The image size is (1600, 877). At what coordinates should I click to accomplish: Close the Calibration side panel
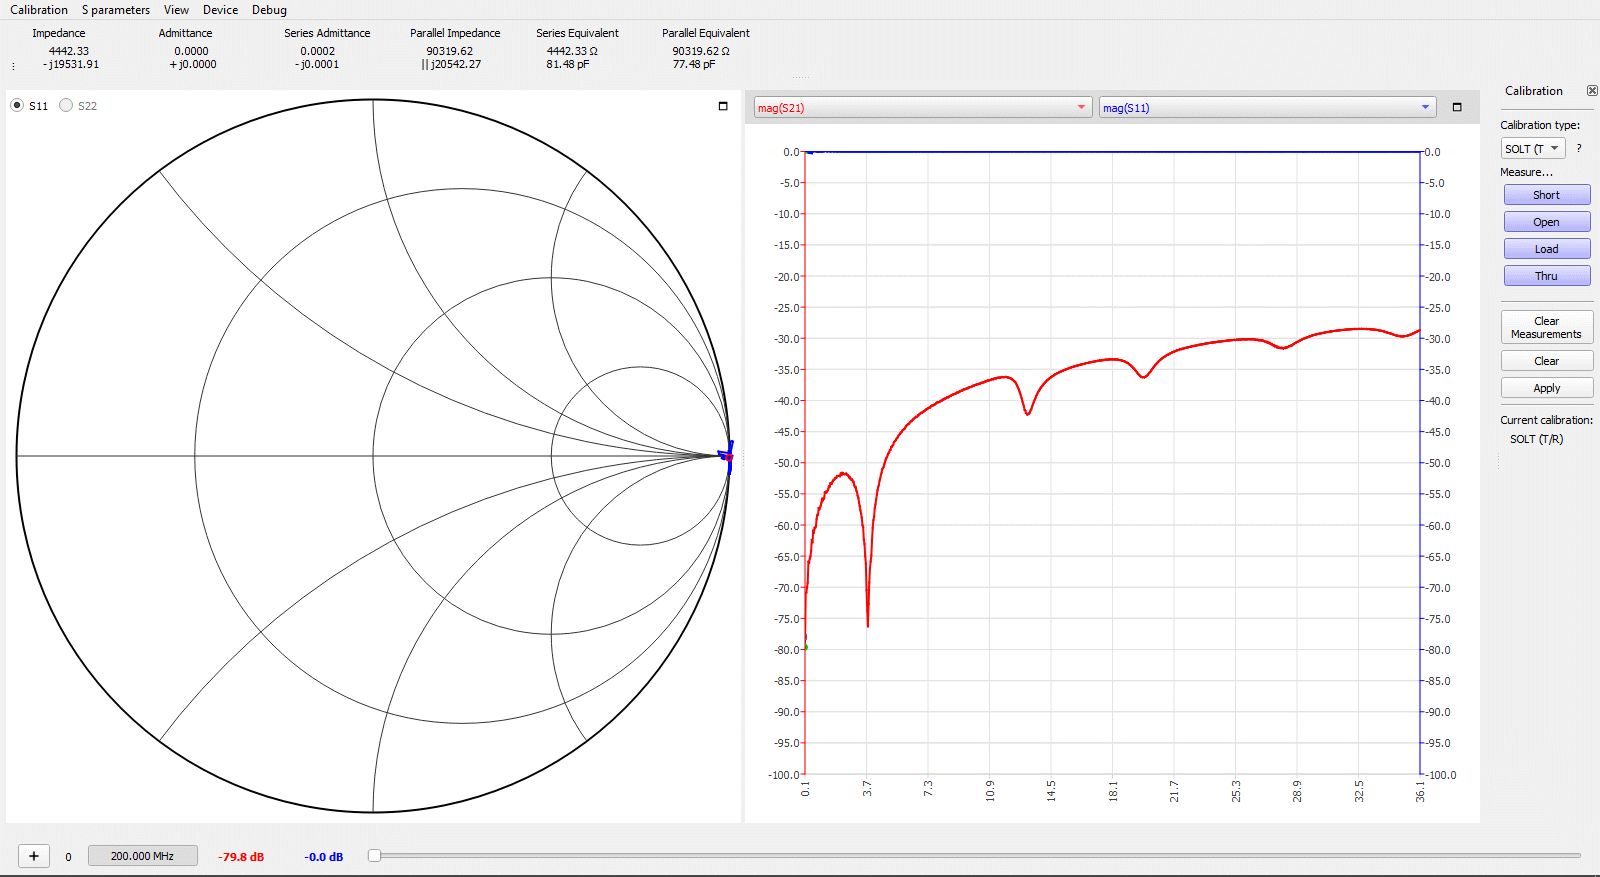click(1592, 91)
